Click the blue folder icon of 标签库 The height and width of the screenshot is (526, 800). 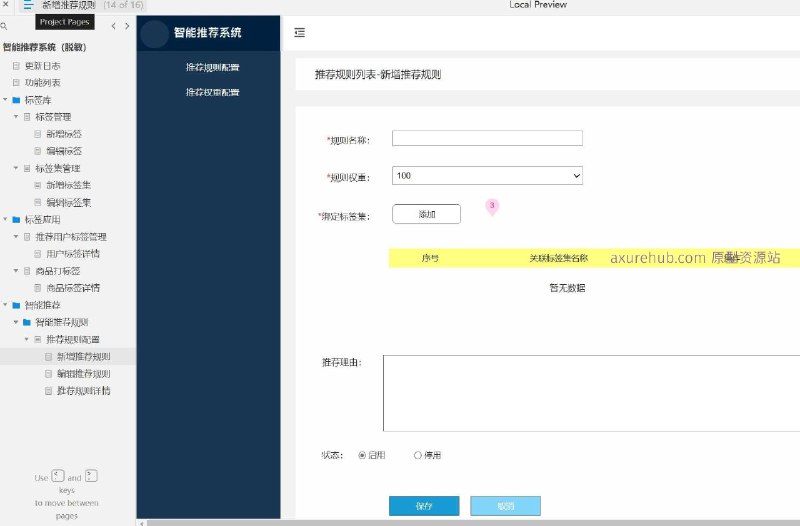16,100
